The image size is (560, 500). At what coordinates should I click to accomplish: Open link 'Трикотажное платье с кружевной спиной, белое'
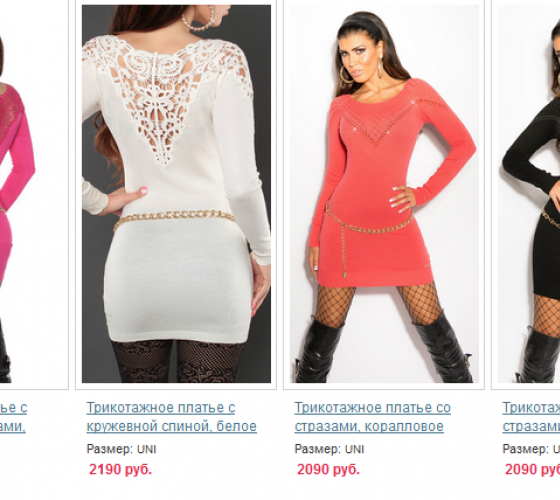[x=171, y=417]
